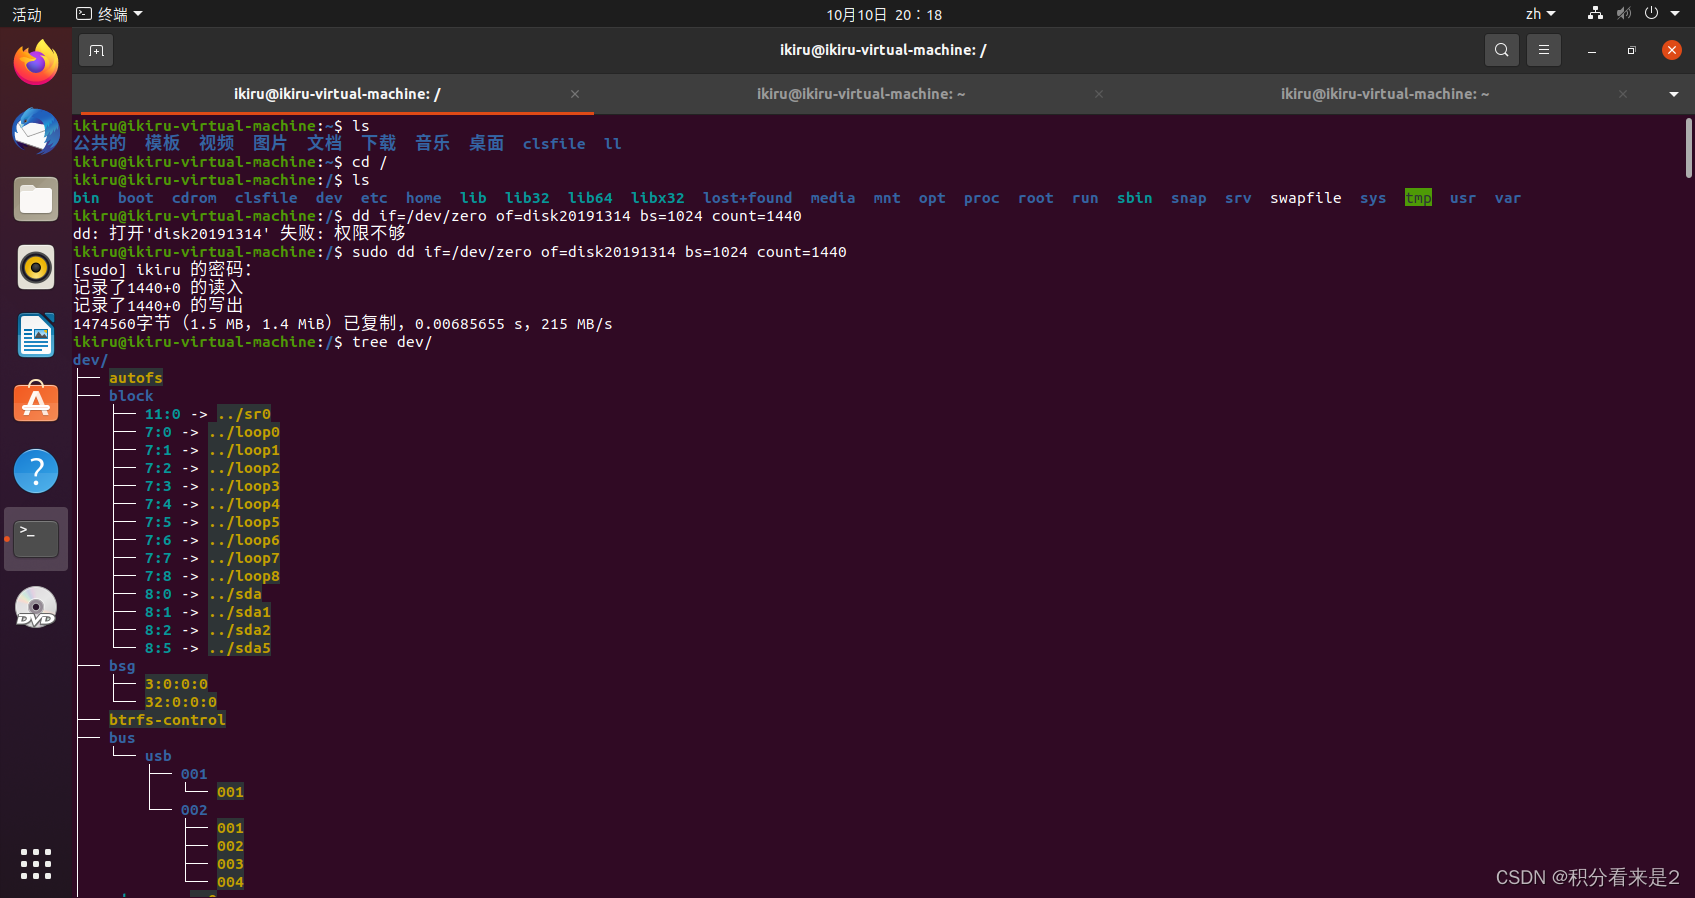
Task: Click the '权限不够' error line
Action: point(239,234)
